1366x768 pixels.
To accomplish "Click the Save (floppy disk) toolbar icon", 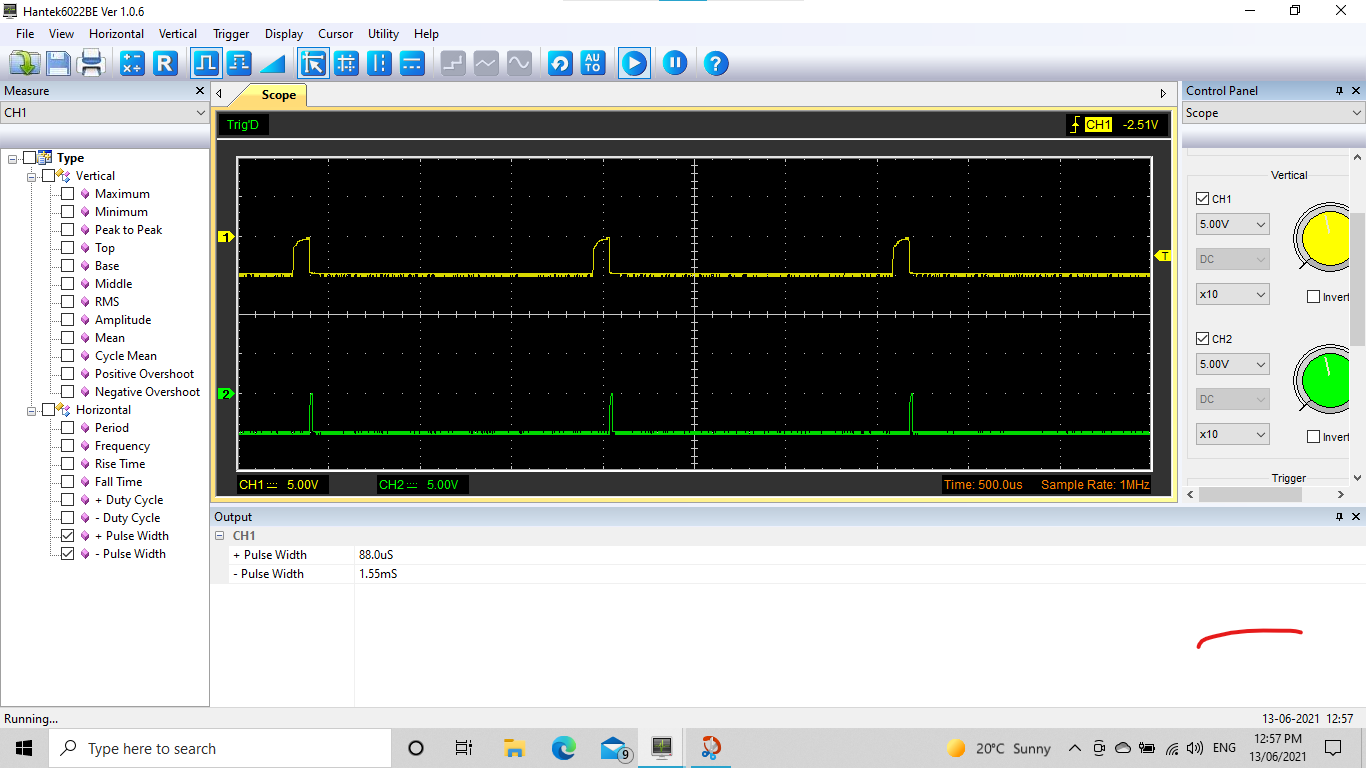I will (58, 64).
